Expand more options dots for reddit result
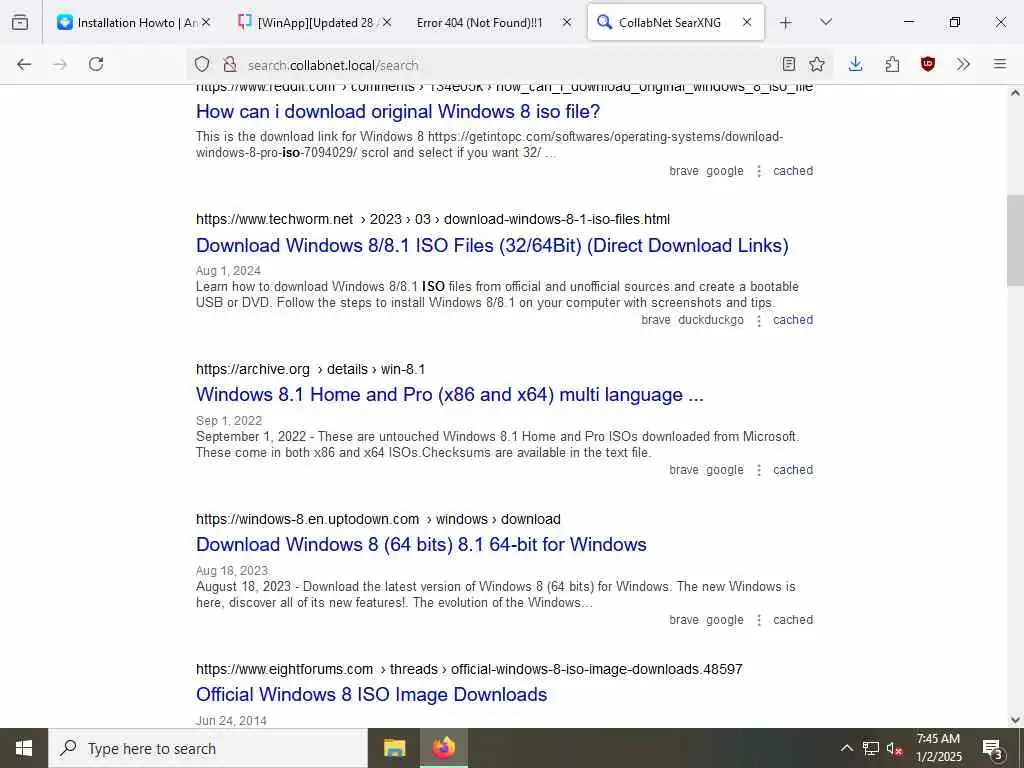The height and width of the screenshot is (768, 1024). [x=759, y=171]
